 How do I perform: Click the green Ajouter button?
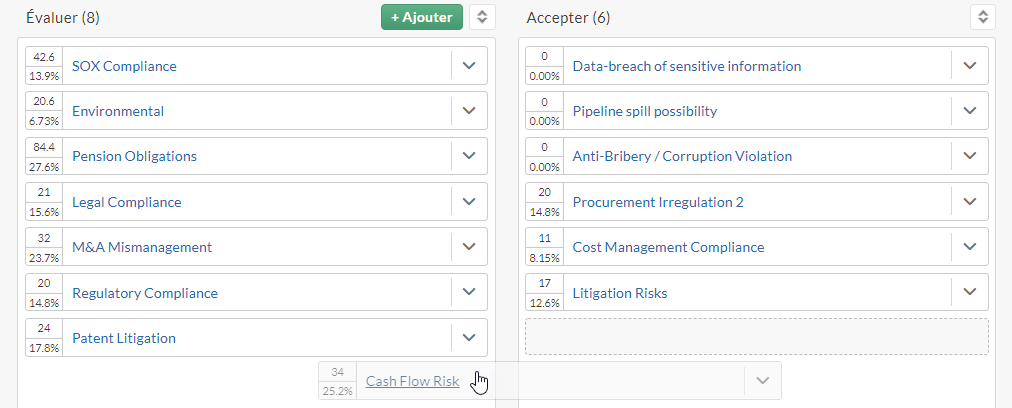pos(421,17)
